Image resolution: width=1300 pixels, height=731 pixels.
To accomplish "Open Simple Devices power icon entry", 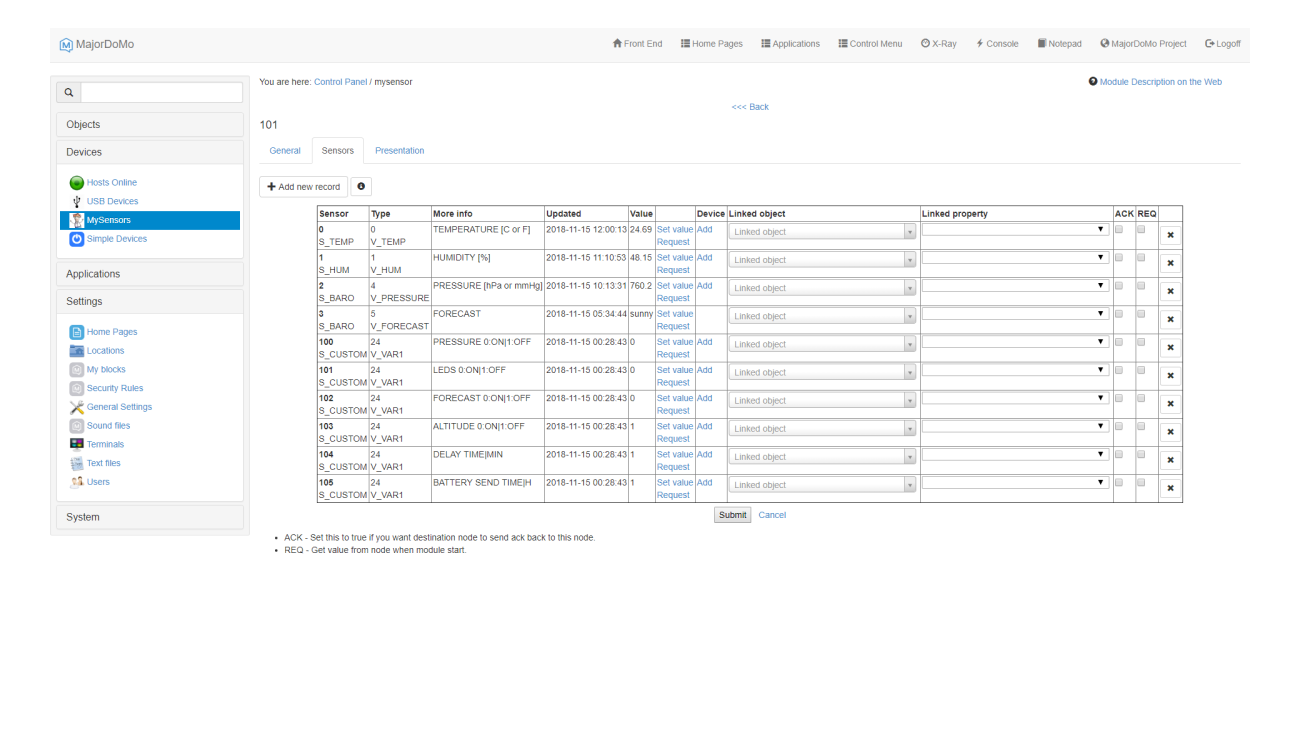I will (x=77, y=239).
